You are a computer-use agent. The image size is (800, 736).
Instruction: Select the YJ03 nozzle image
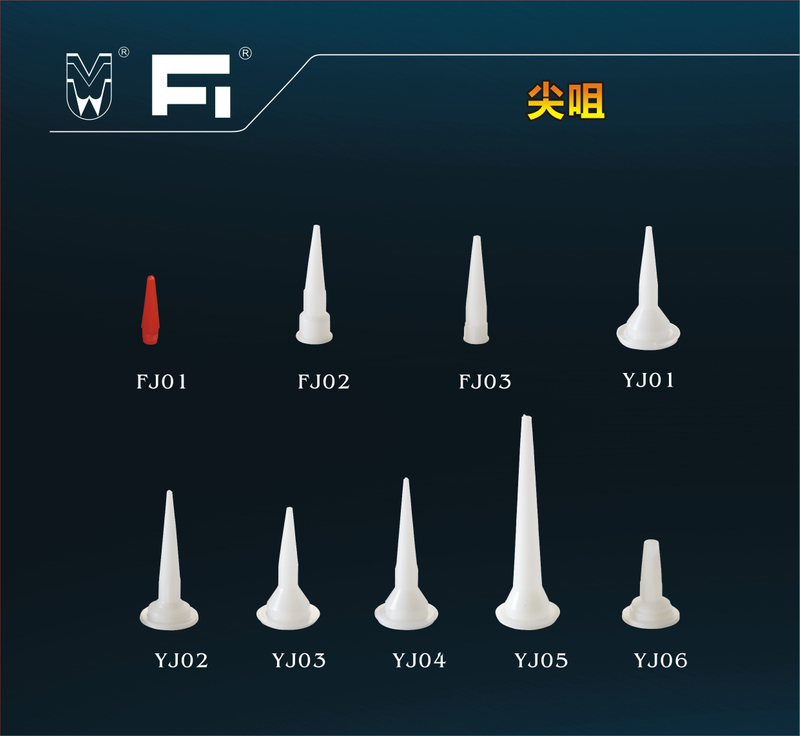(x=288, y=568)
